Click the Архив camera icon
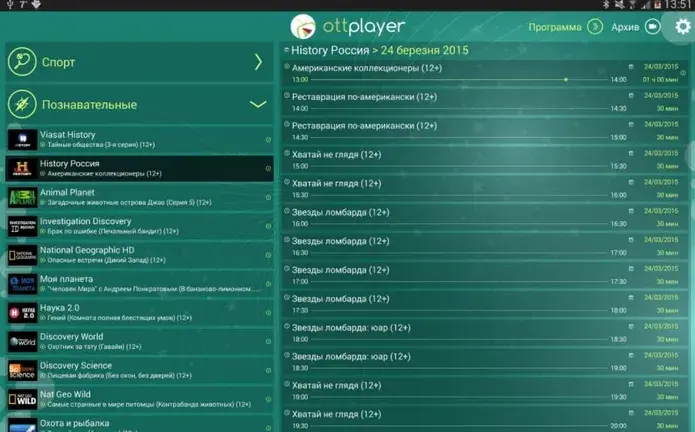 [x=652, y=27]
